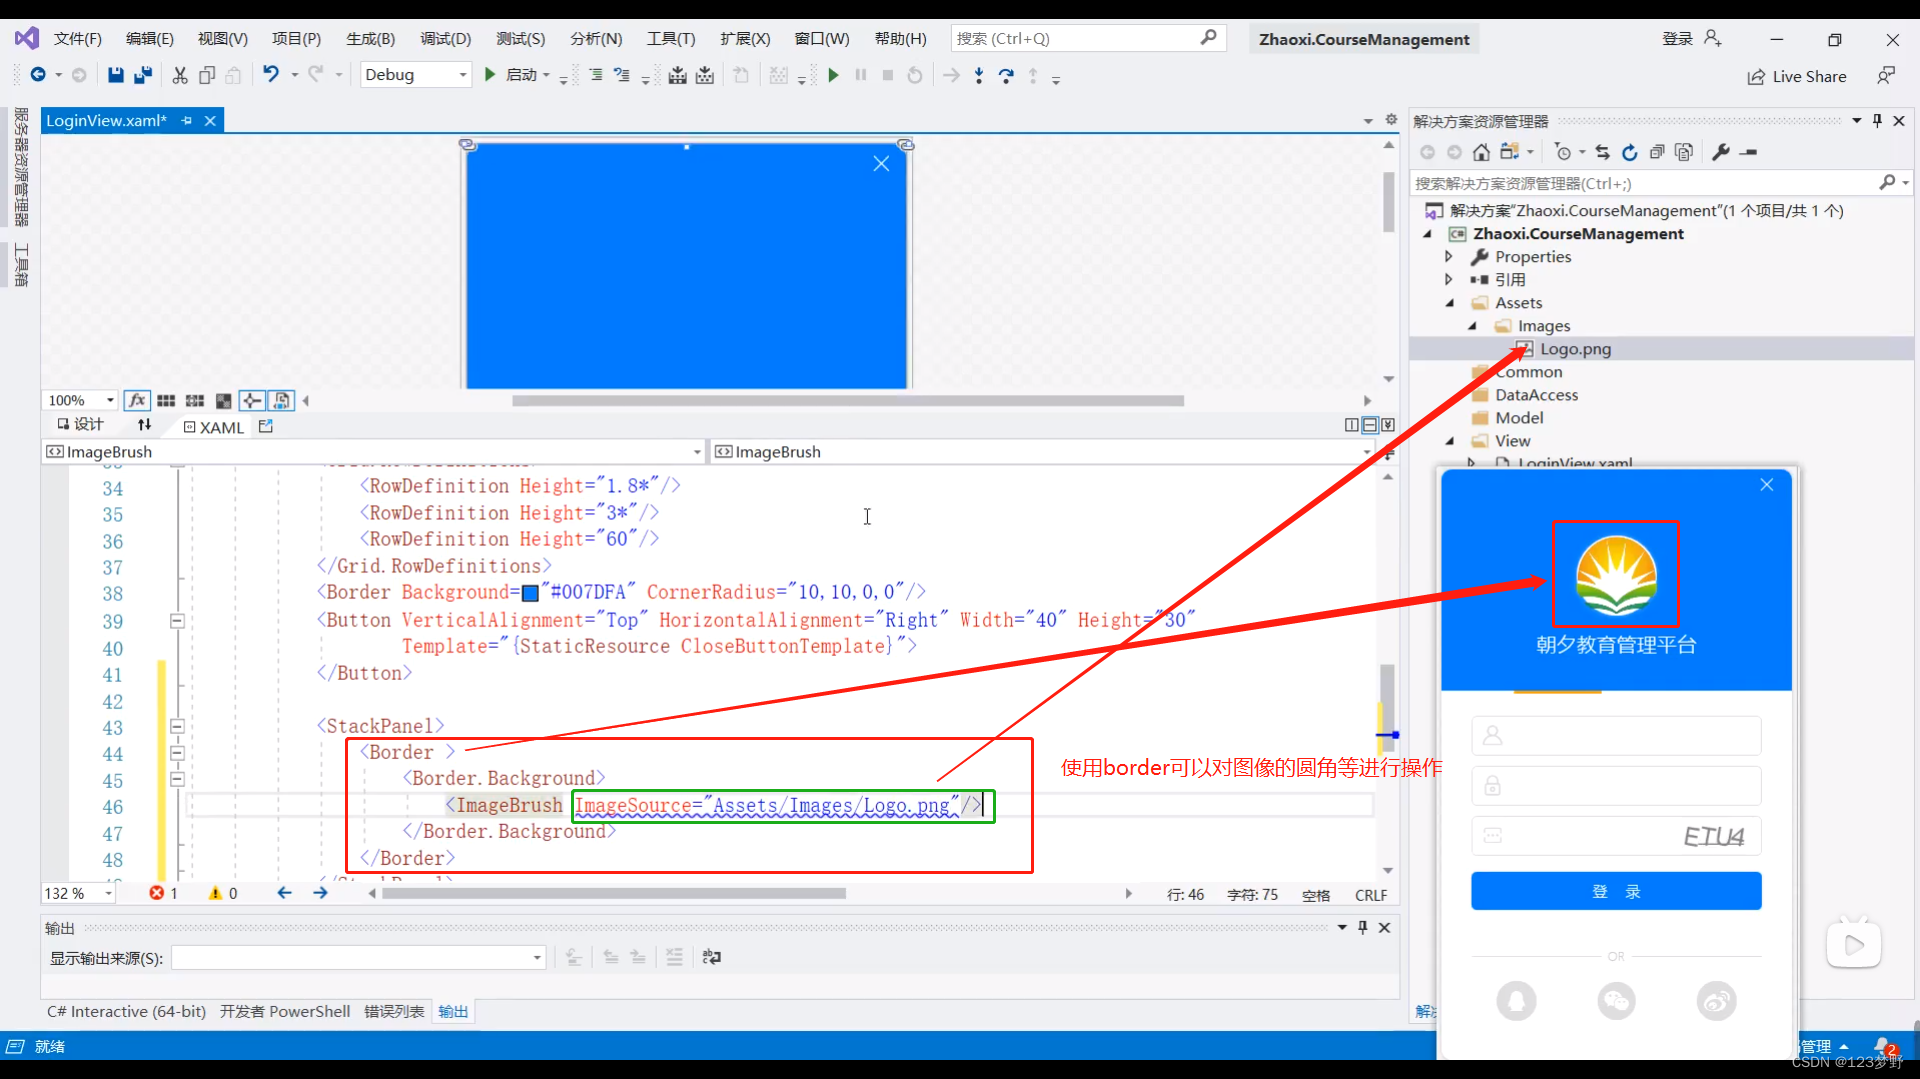Viewport: 1920px width, 1079px height.
Task: Click Pending Changes Filter clock icon
Action: 1563,152
